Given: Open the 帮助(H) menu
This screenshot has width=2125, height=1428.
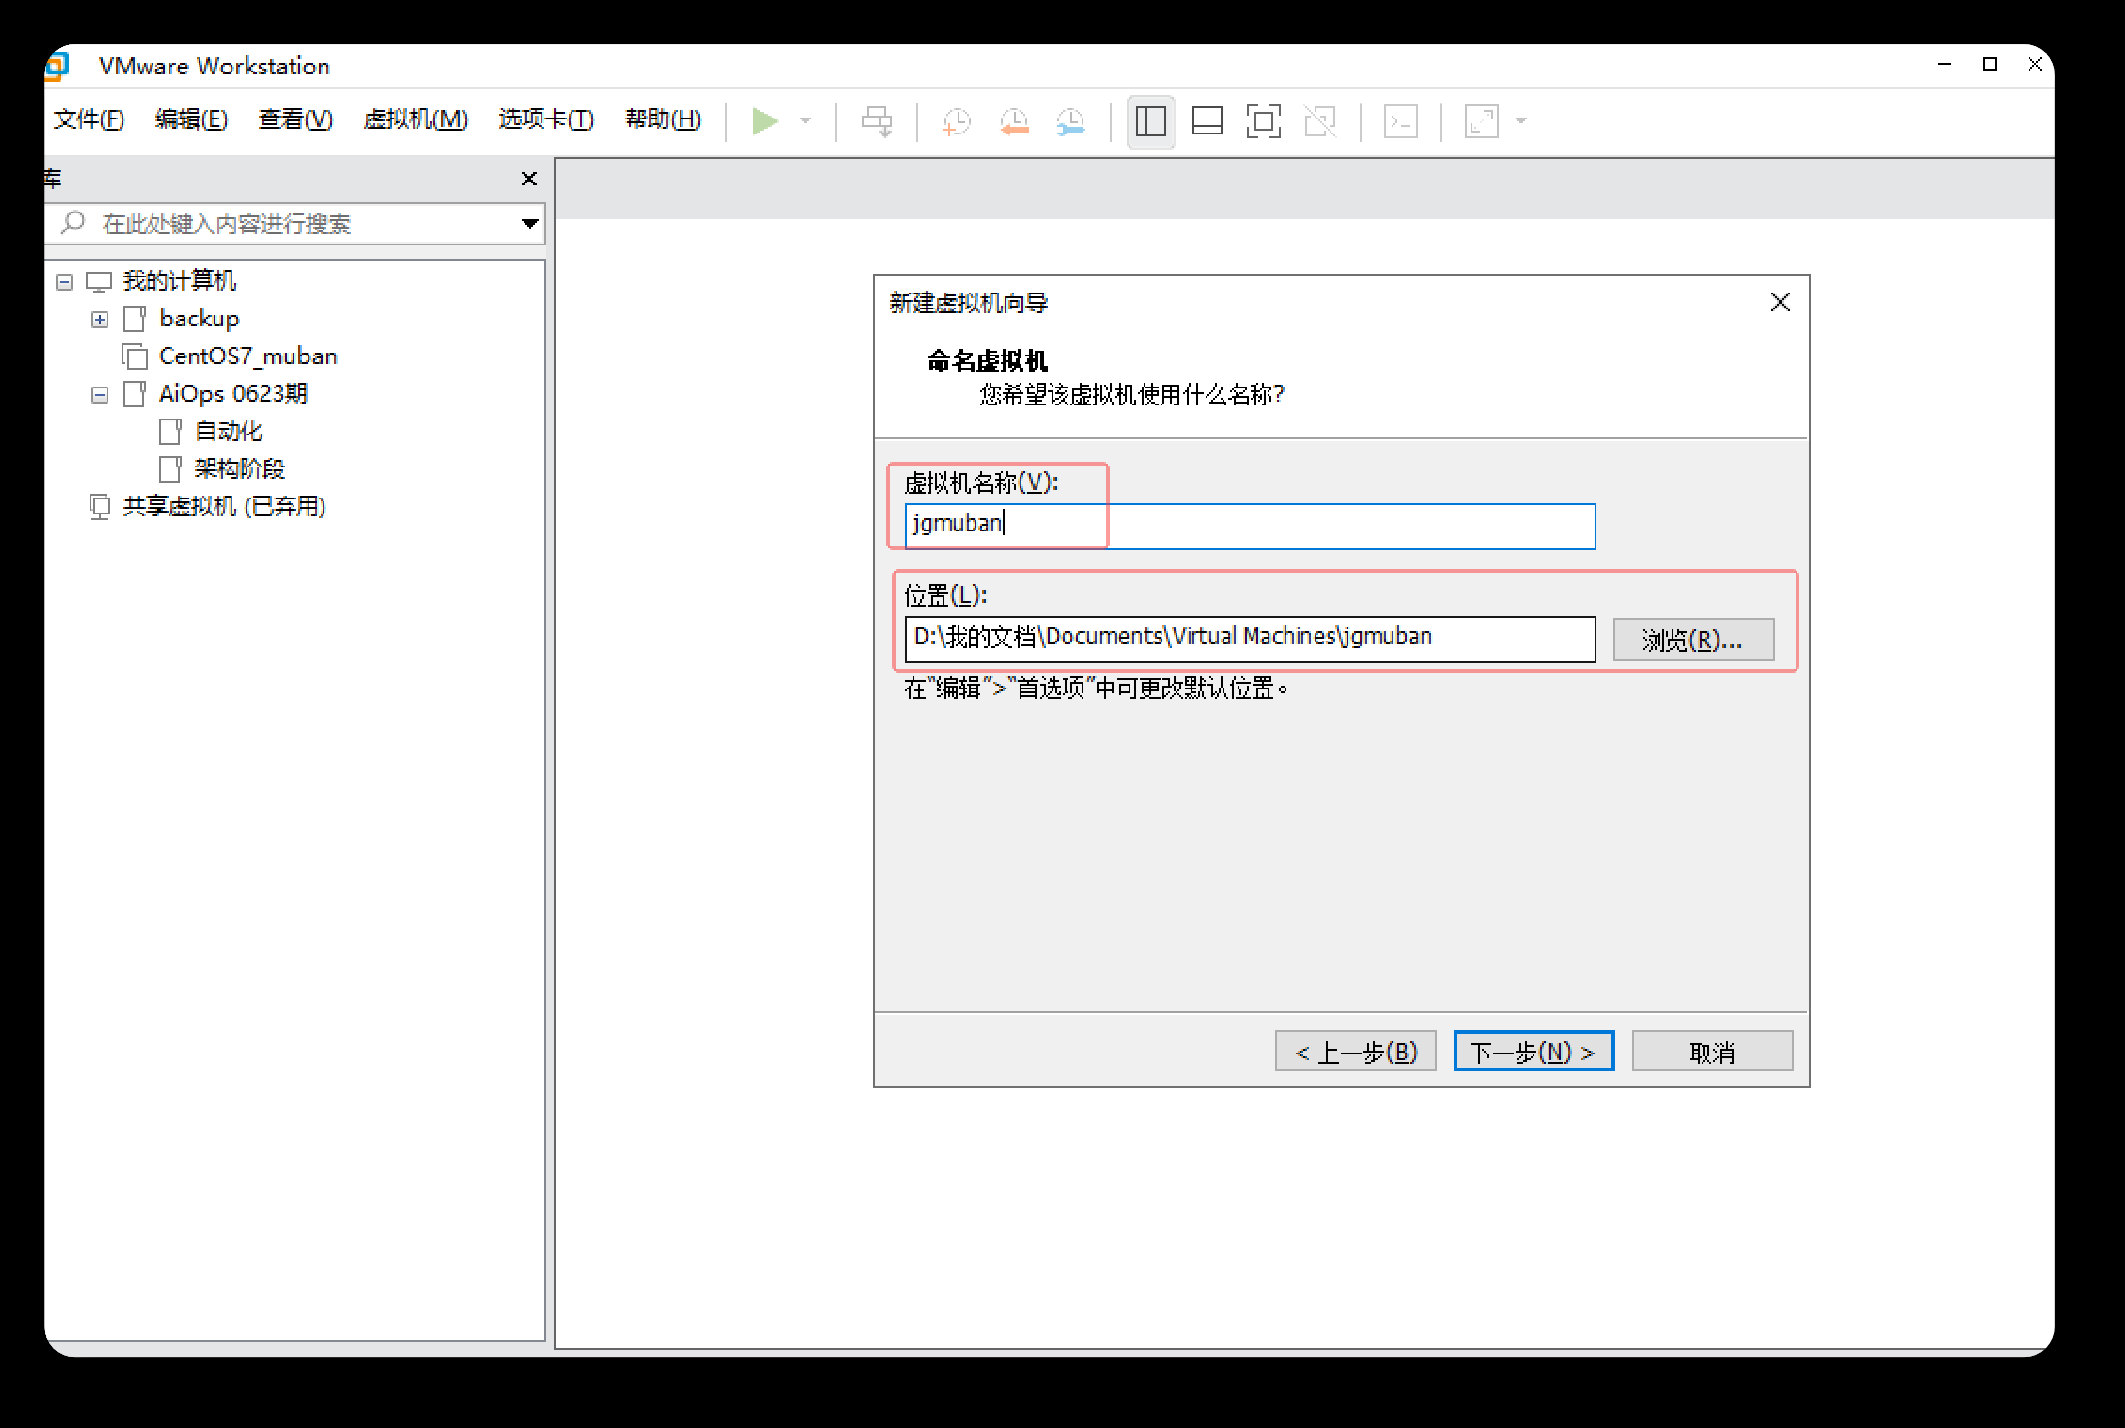Looking at the screenshot, I should coord(663,120).
